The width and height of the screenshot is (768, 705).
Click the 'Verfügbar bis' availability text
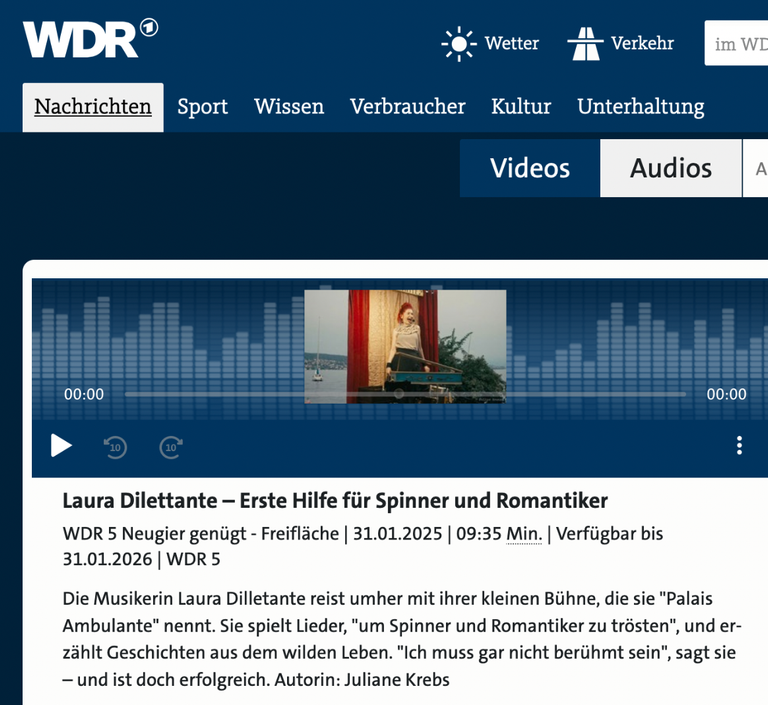pos(609,534)
